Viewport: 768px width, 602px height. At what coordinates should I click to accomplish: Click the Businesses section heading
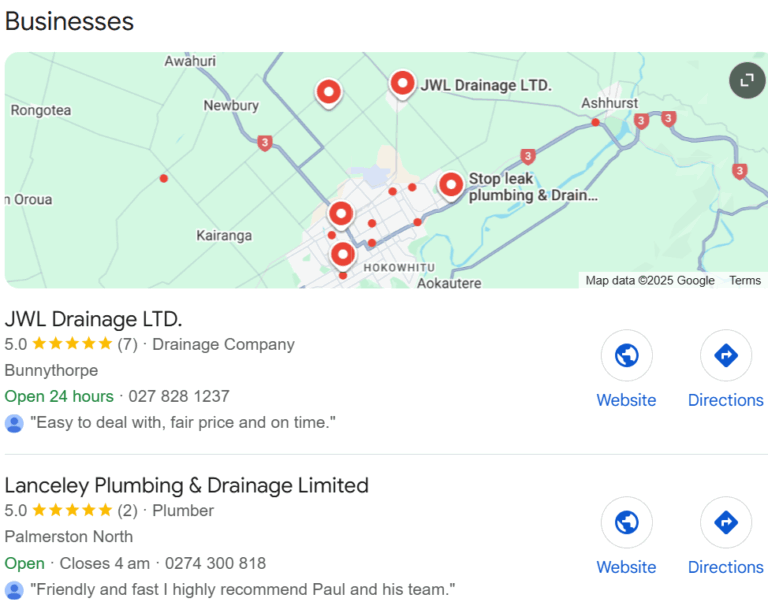point(69,20)
